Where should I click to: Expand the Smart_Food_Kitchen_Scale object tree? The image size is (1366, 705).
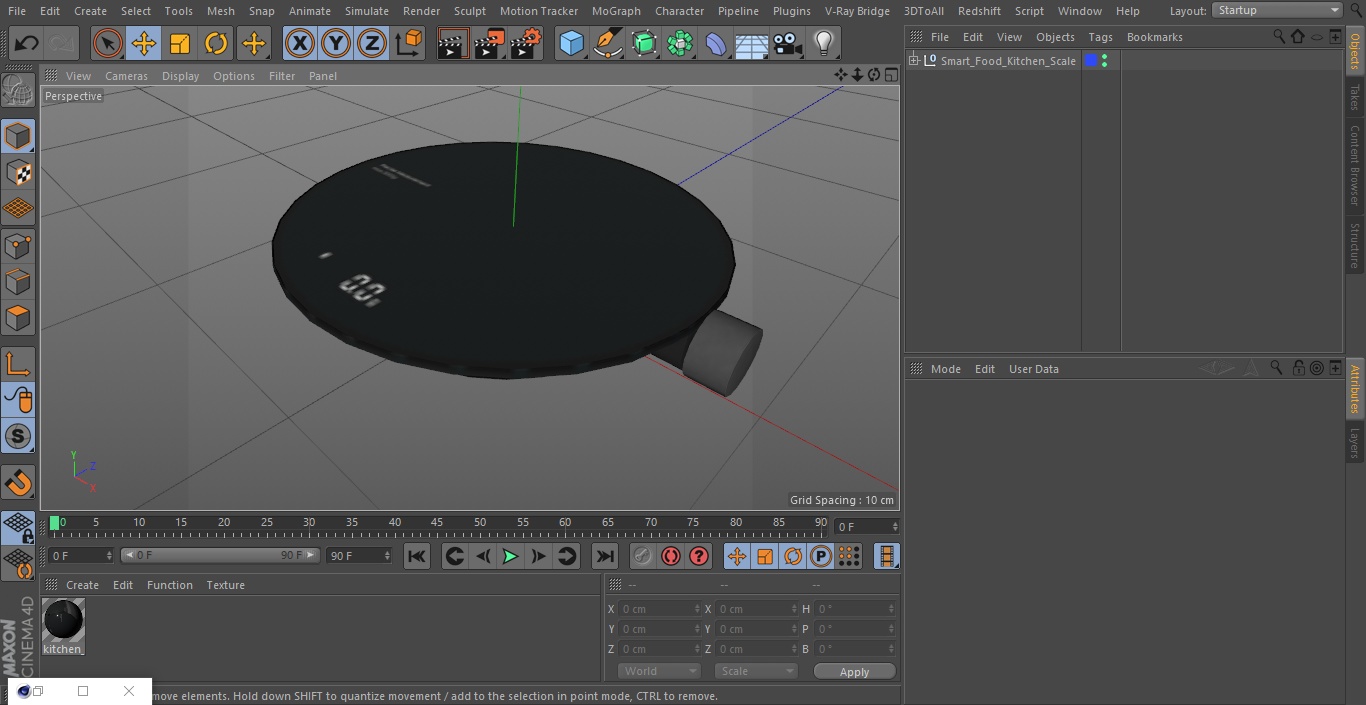(913, 61)
